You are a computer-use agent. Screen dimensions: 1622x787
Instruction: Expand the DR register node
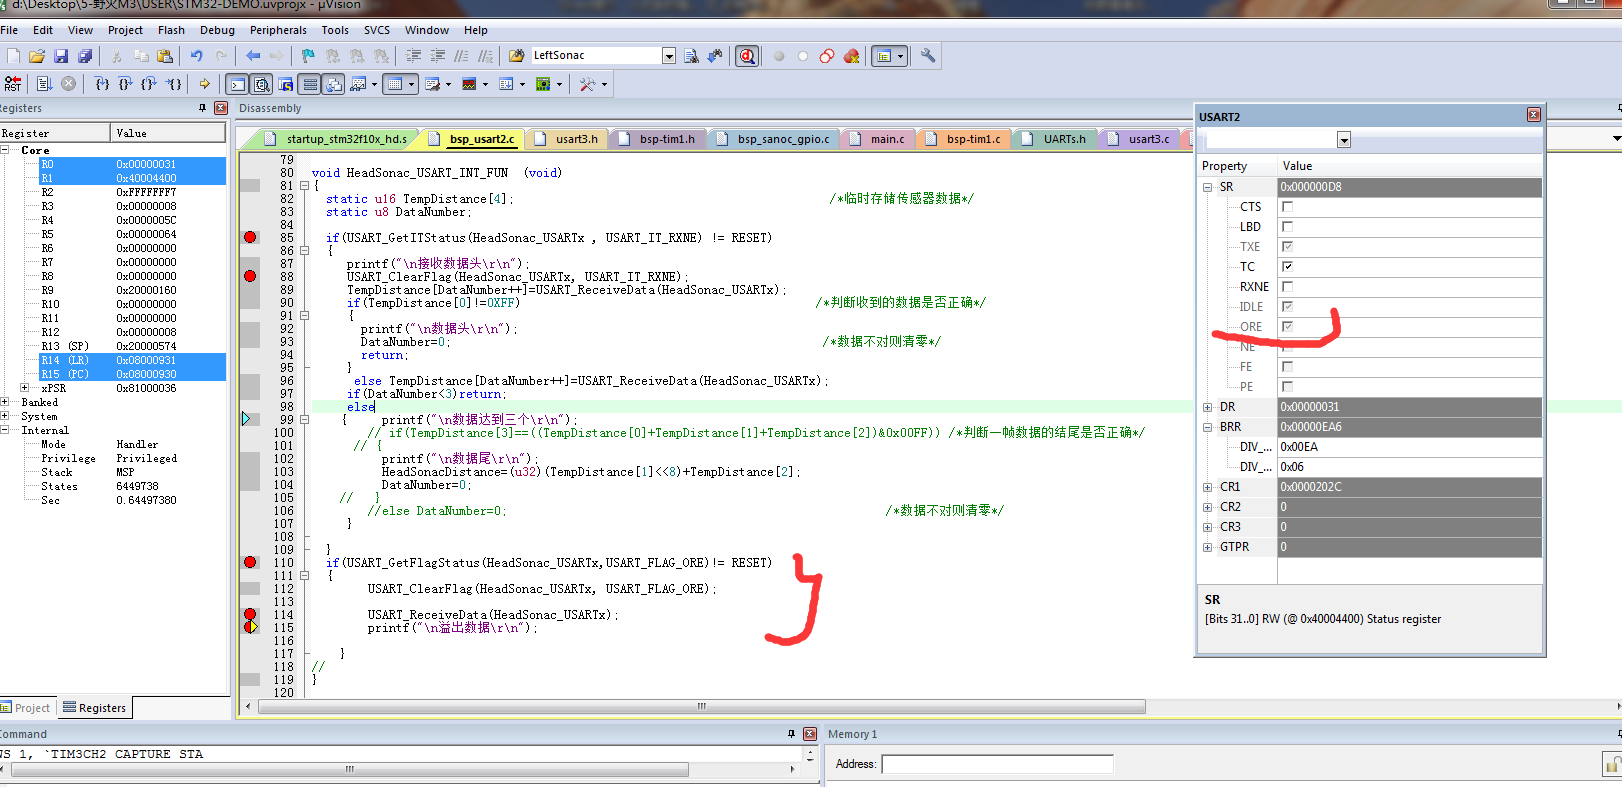click(1207, 407)
